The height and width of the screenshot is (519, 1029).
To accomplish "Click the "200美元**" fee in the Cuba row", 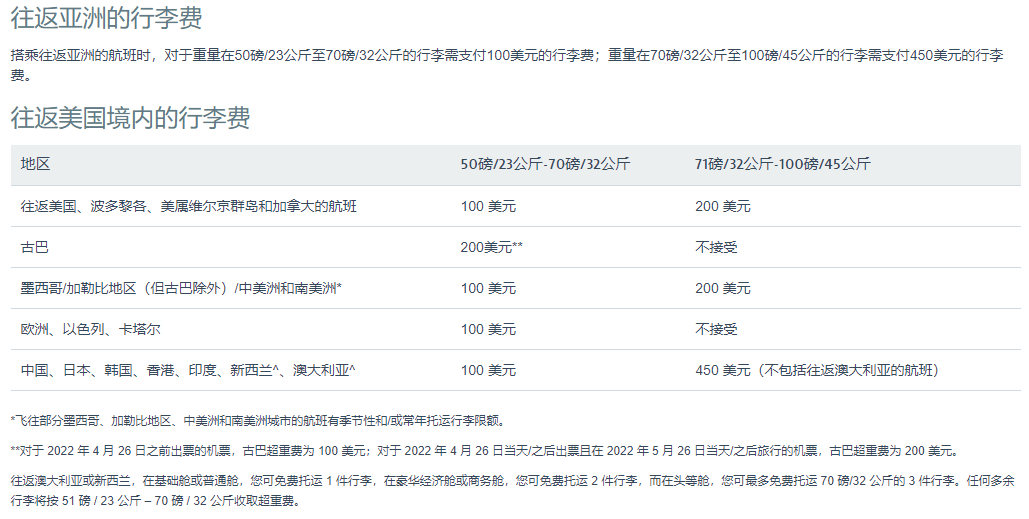I will (x=491, y=247).
